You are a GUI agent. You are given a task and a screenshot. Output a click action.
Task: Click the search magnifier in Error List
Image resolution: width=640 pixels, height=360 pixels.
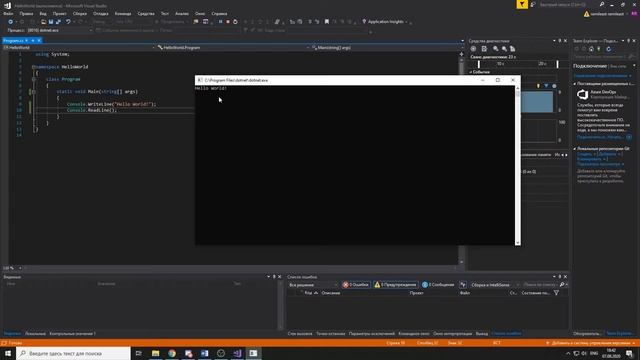[562, 284]
